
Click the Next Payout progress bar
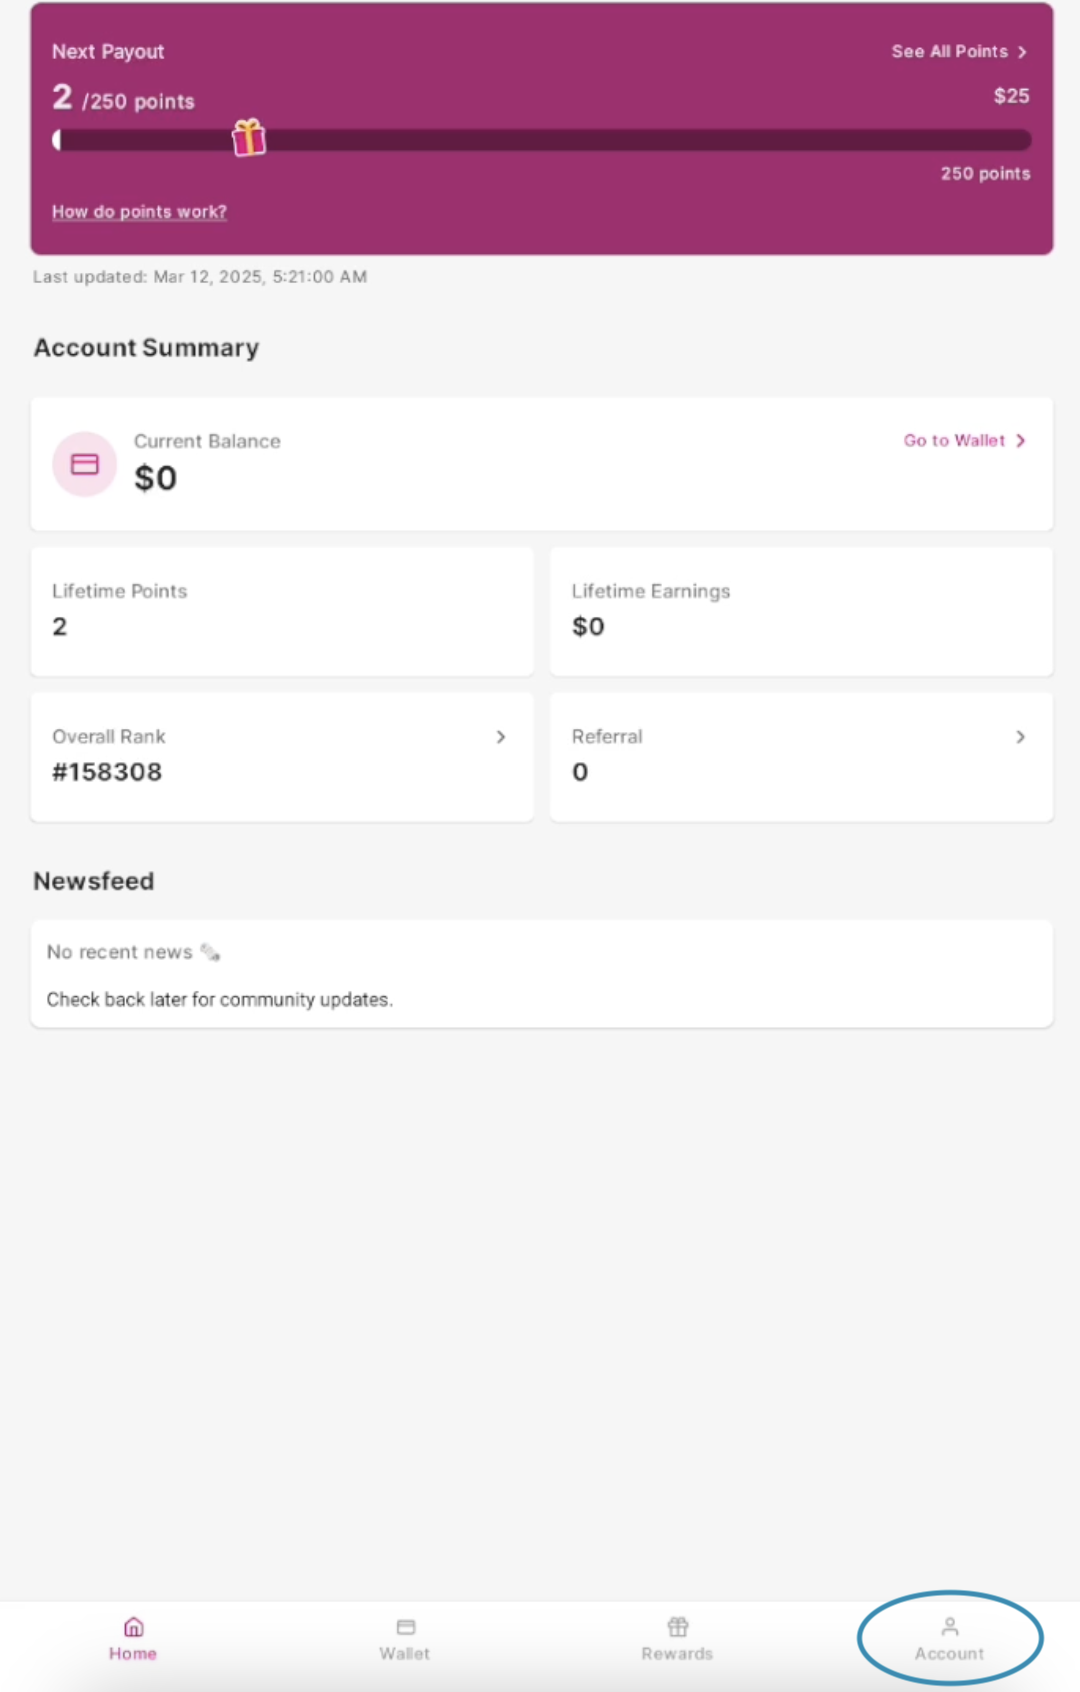tap(640, 140)
